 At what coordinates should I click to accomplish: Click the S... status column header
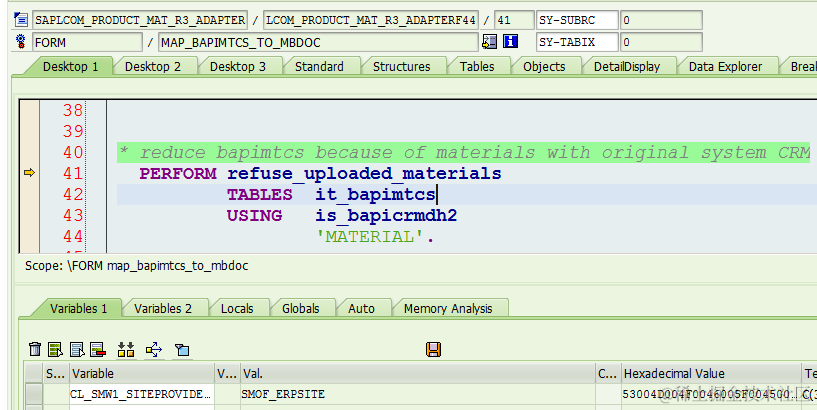click(x=56, y=374)
